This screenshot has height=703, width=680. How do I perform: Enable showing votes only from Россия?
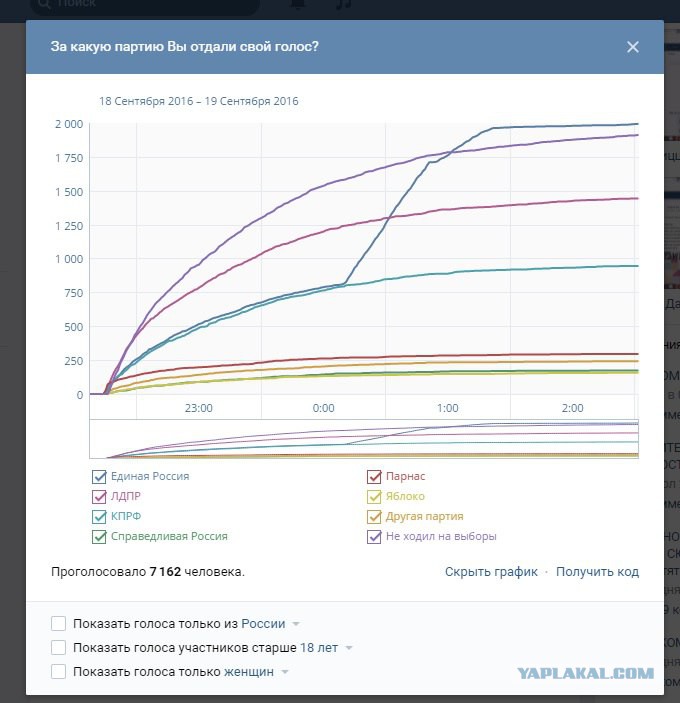[58, 623]
